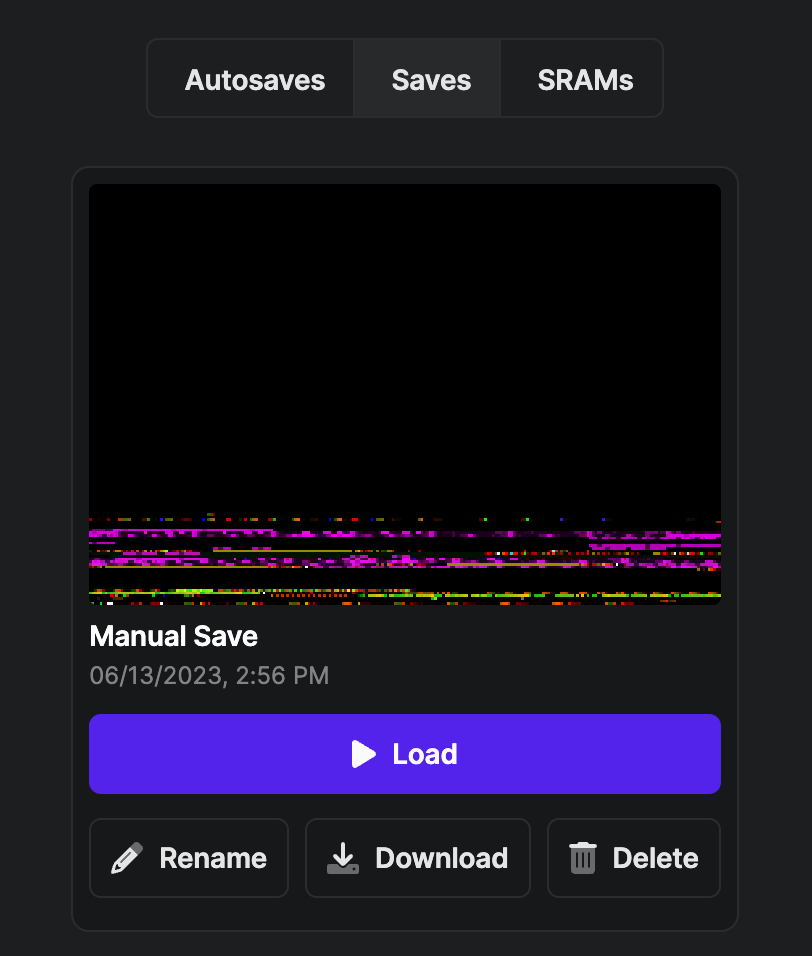Rename the Manual Save entry

189,858
